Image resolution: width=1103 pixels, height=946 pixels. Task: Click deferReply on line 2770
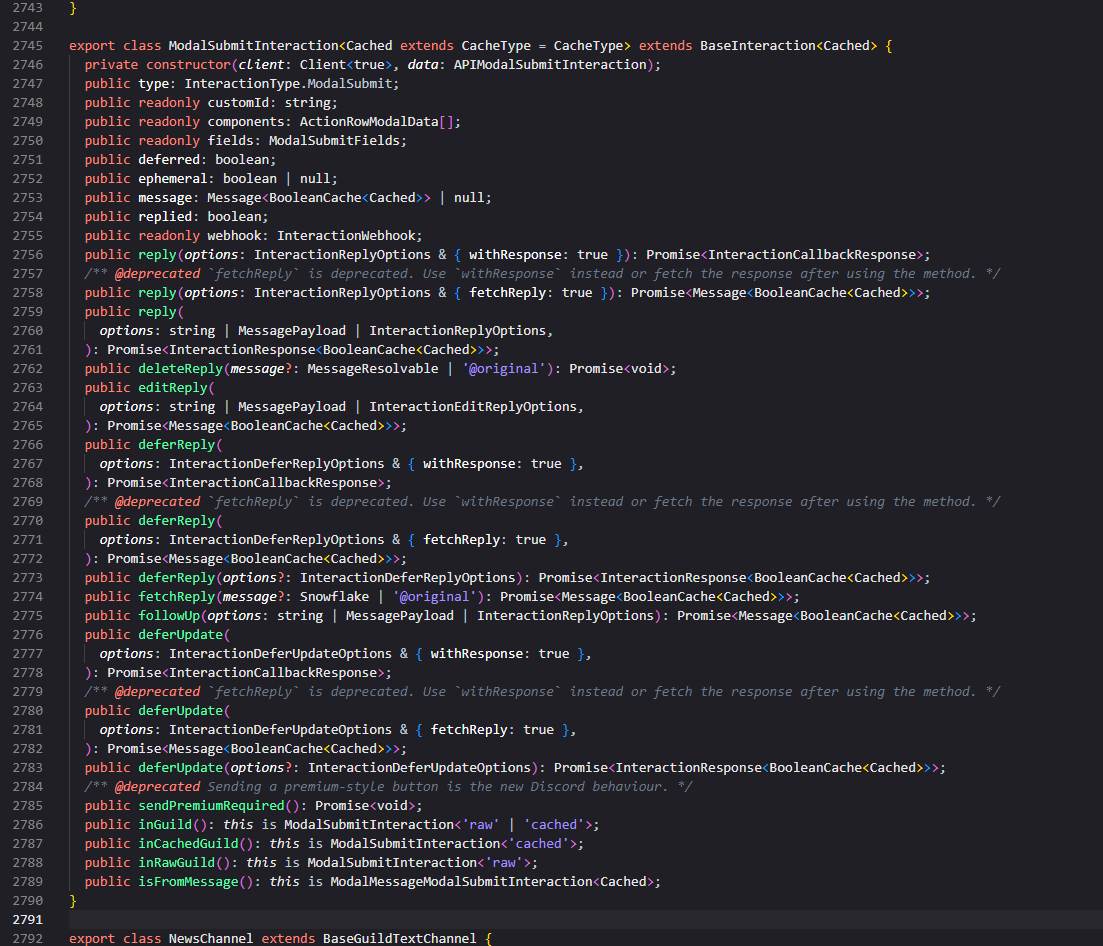click(177, 520)
